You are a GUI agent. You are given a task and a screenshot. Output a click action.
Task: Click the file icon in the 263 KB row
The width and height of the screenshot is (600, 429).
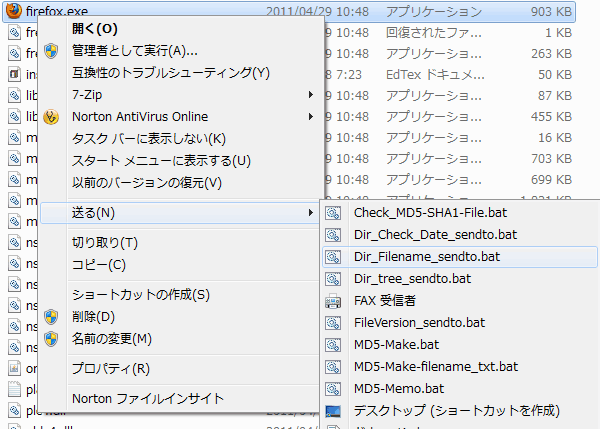click(14, 54)
